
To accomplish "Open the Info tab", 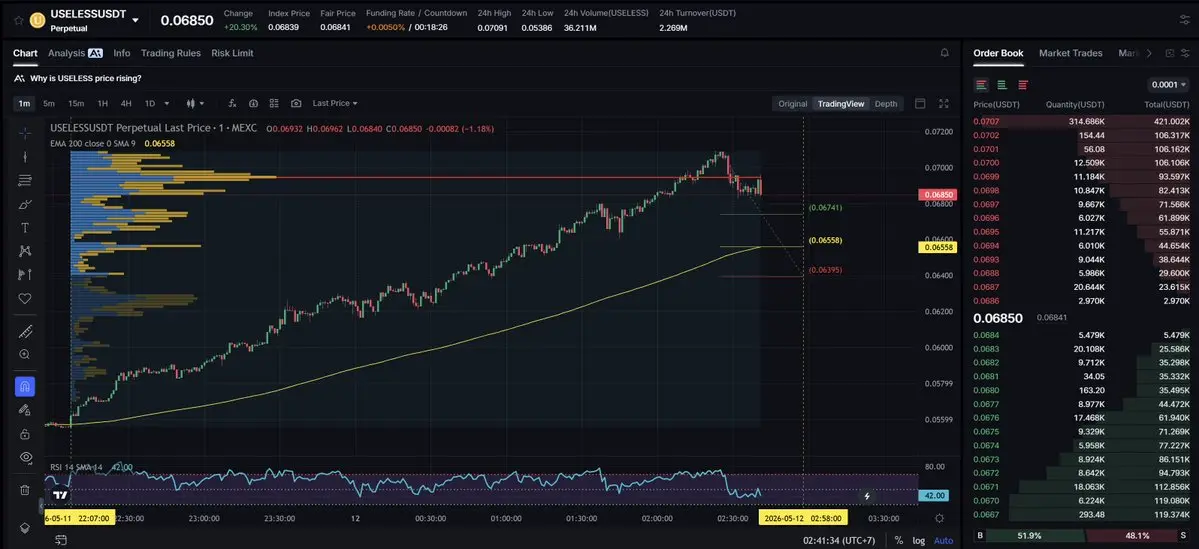I will coord(122,53).
